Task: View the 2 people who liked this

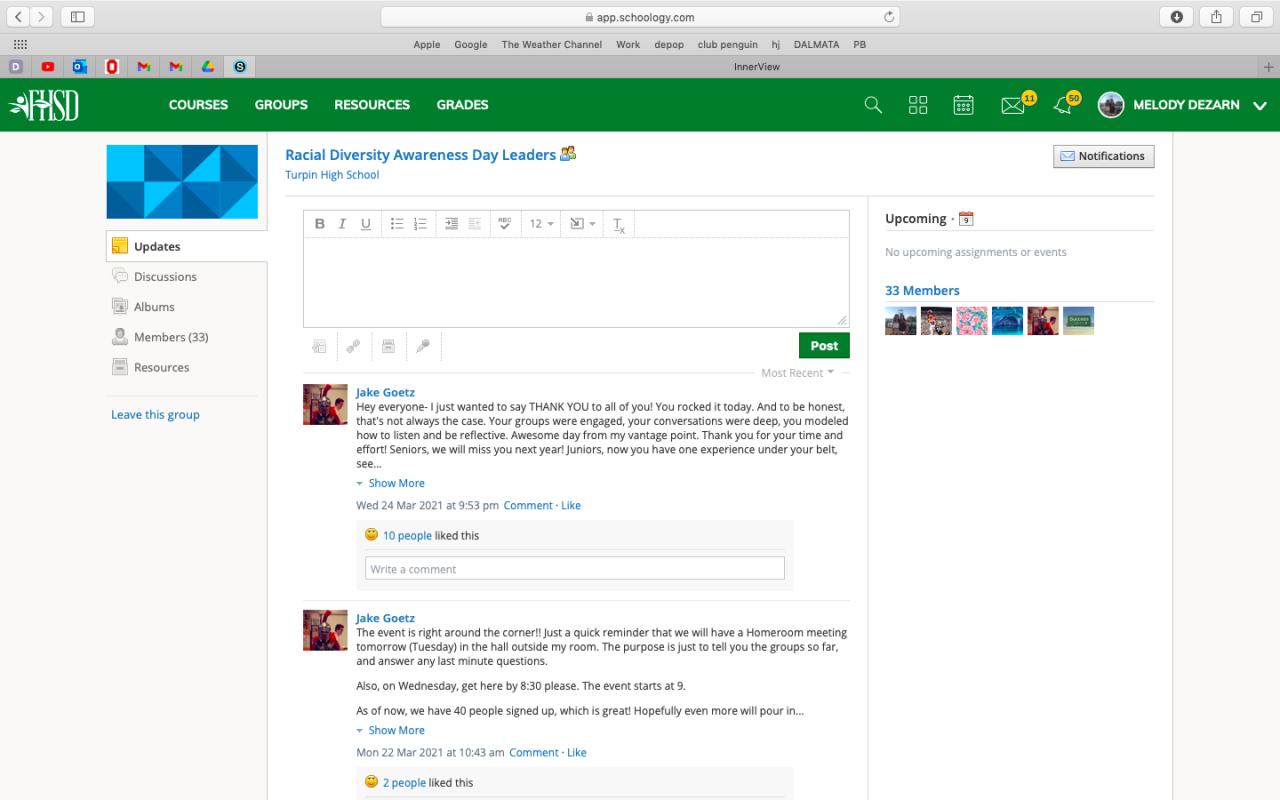Action: point(404,783)
